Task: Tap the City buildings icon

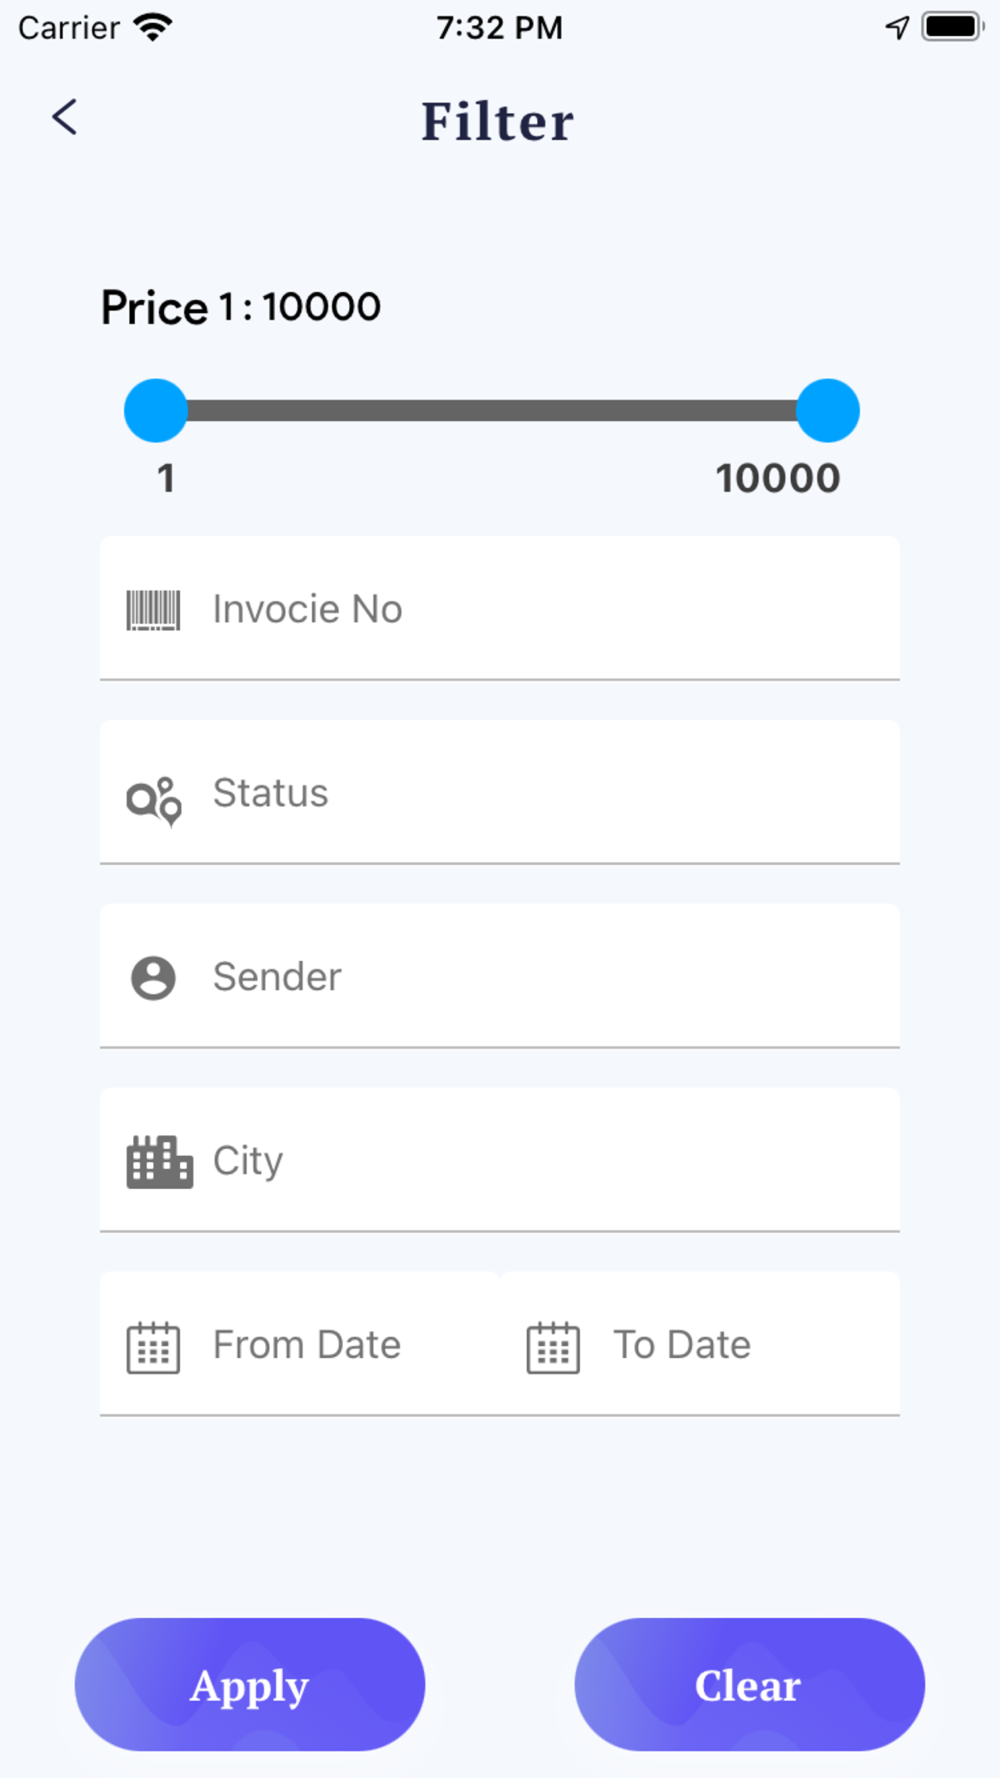Action: pyautogui.click(x=159, y=1162)
